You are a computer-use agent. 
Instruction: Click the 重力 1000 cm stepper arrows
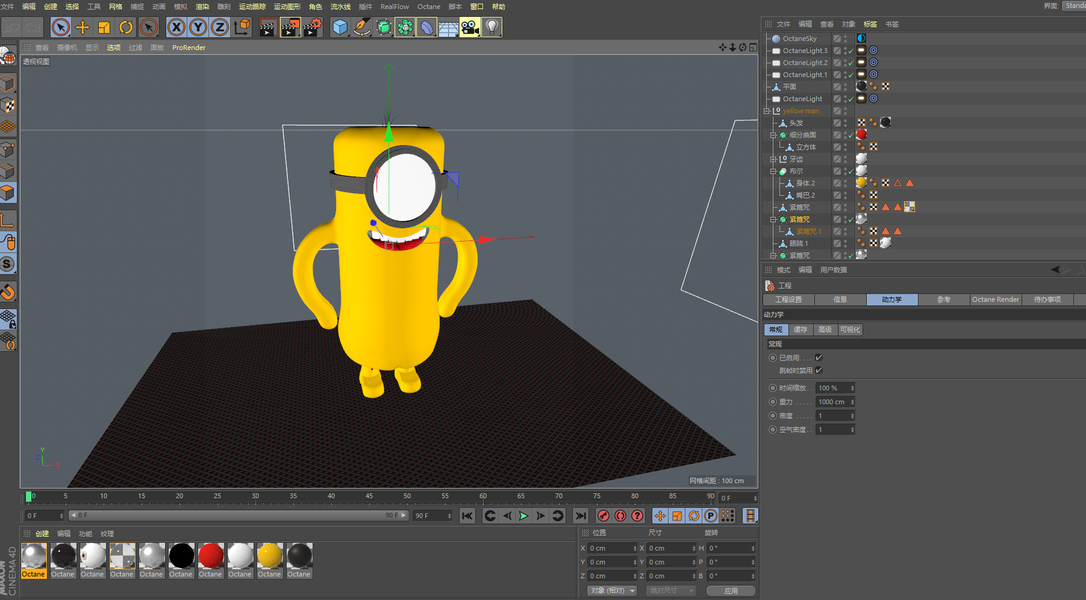pyautogui.click(x=852, y=402)
